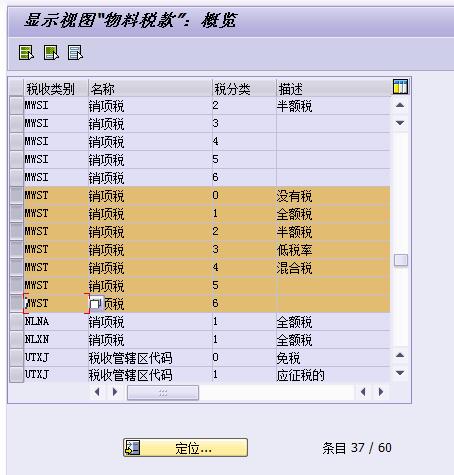Toggle the row marker for MWST 3 低税率

tap(16, 250)
